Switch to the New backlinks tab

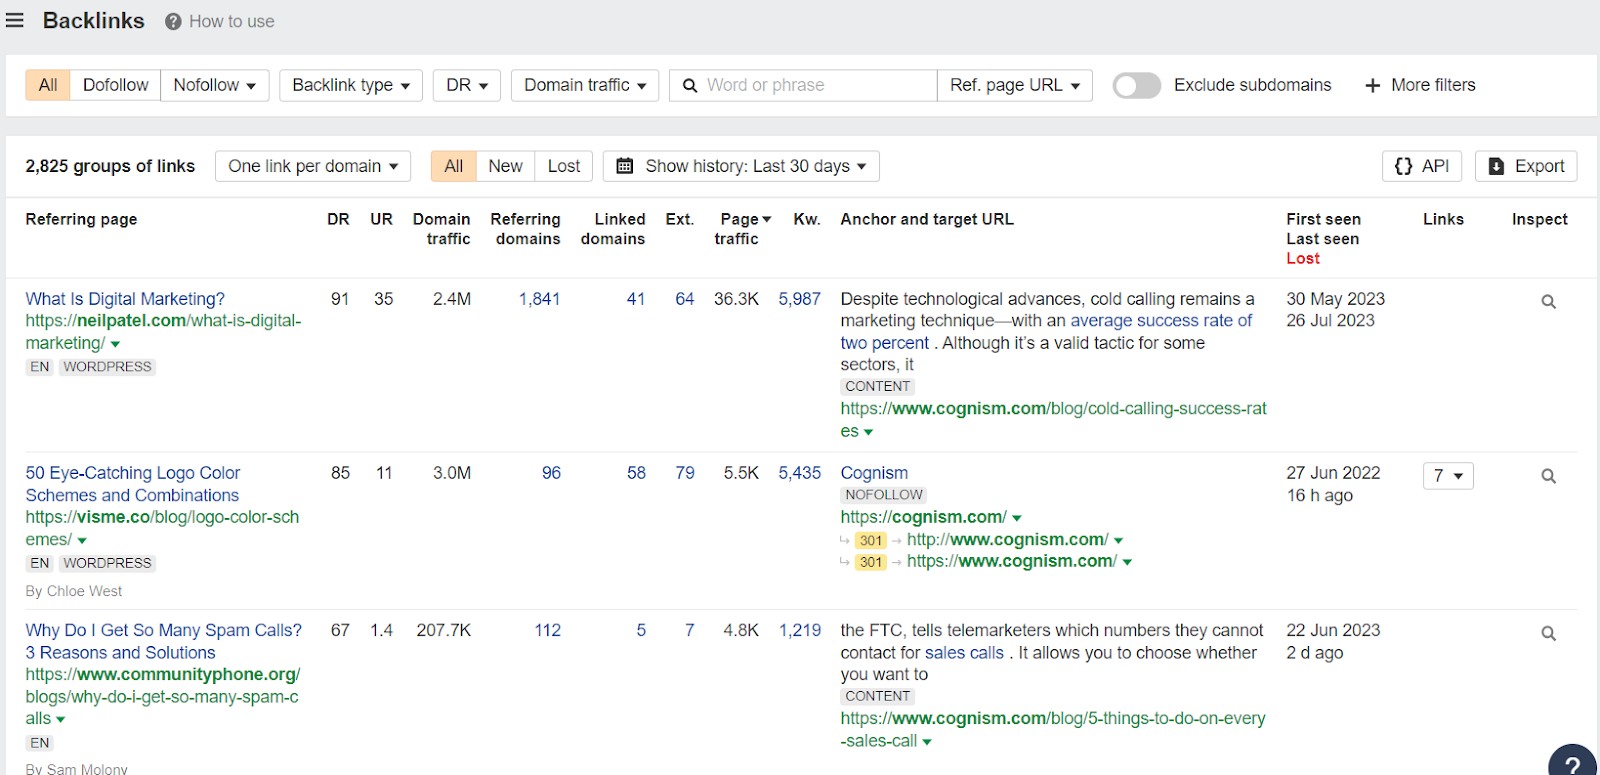pos(505,166)
